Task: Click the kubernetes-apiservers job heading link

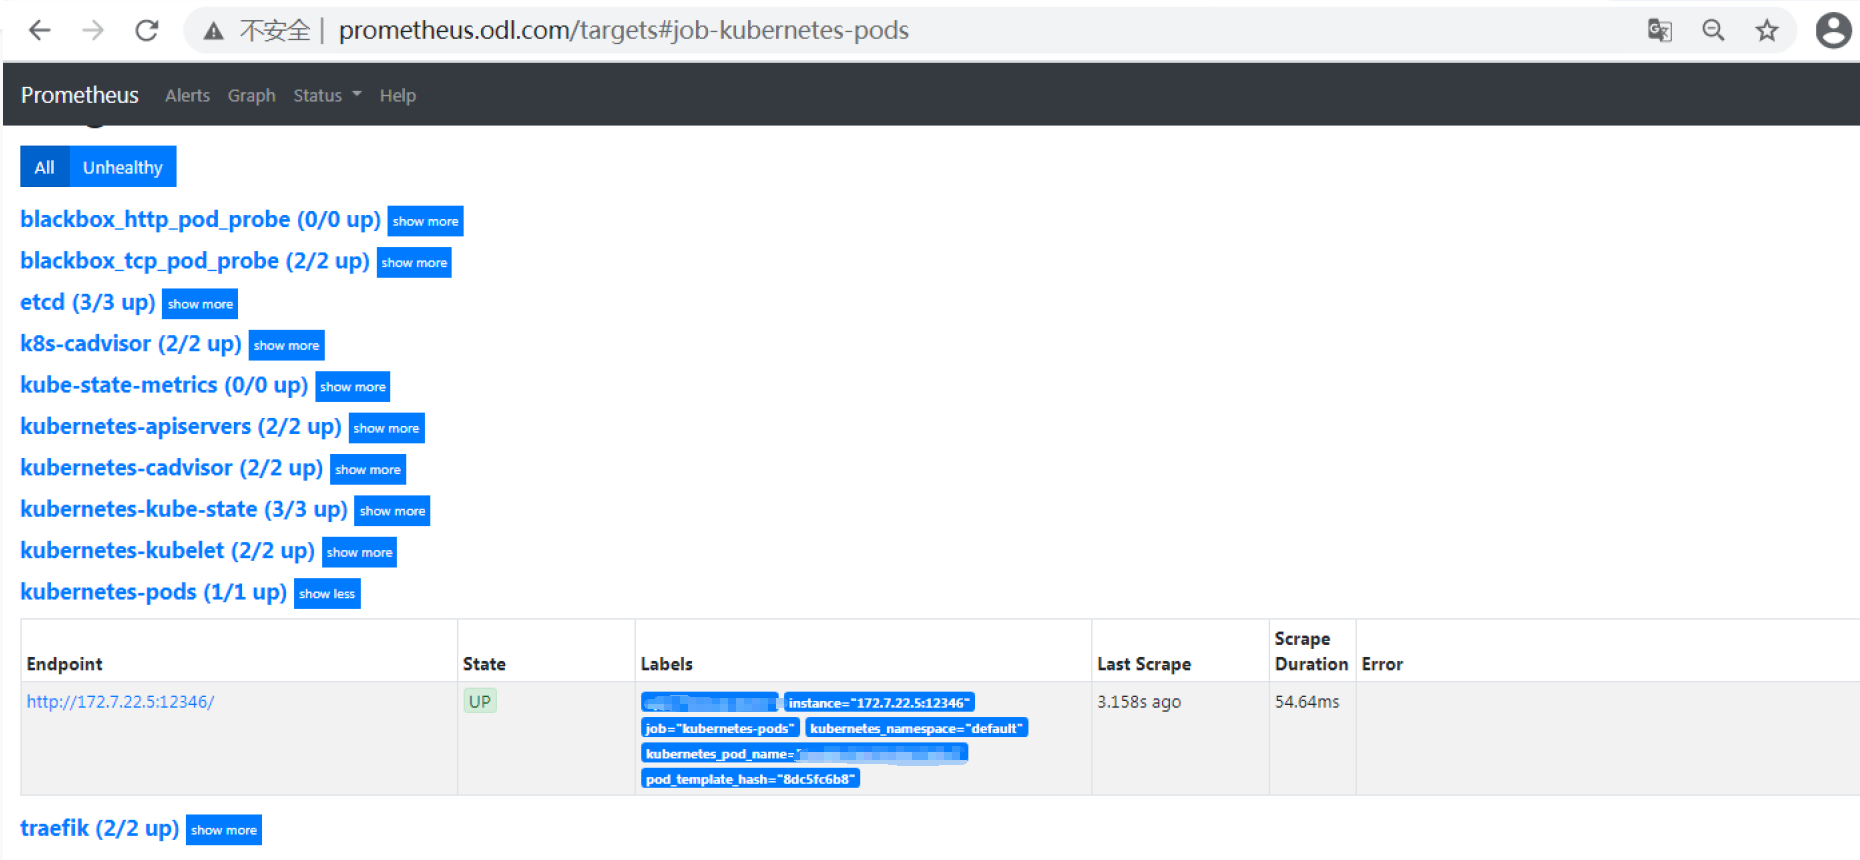Action: (181, 427)
